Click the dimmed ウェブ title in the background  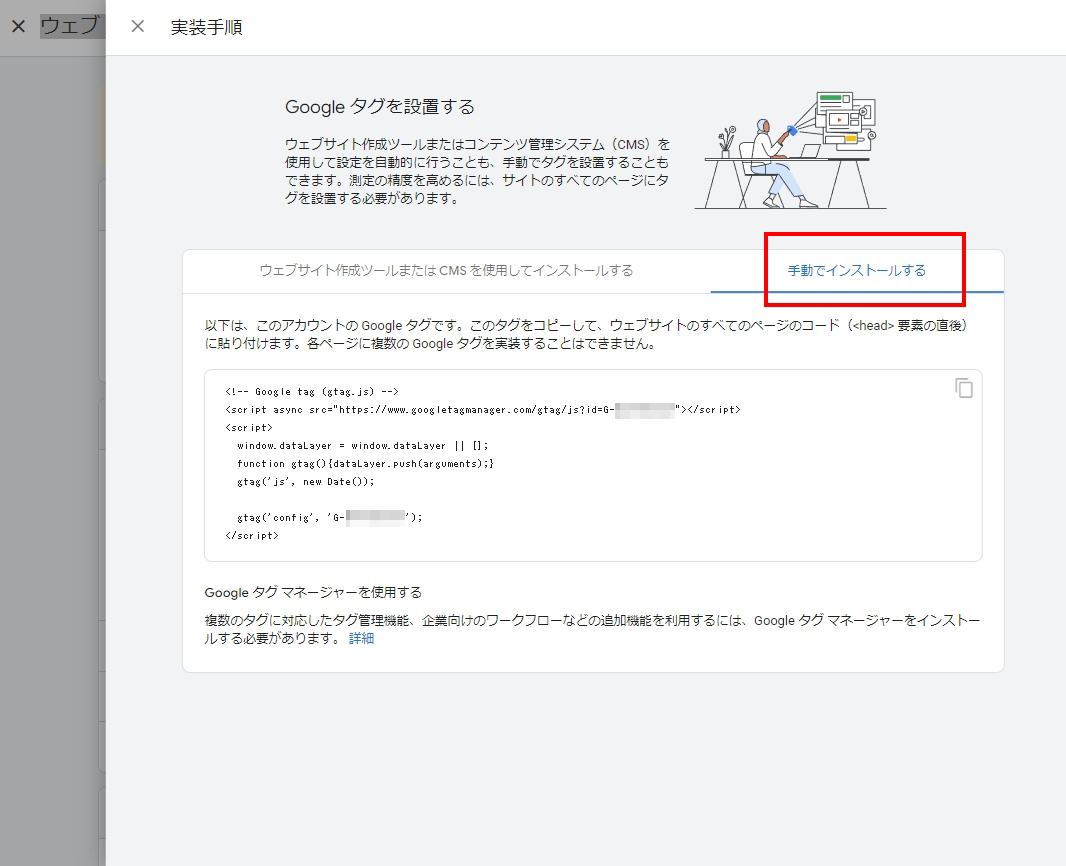70,27
